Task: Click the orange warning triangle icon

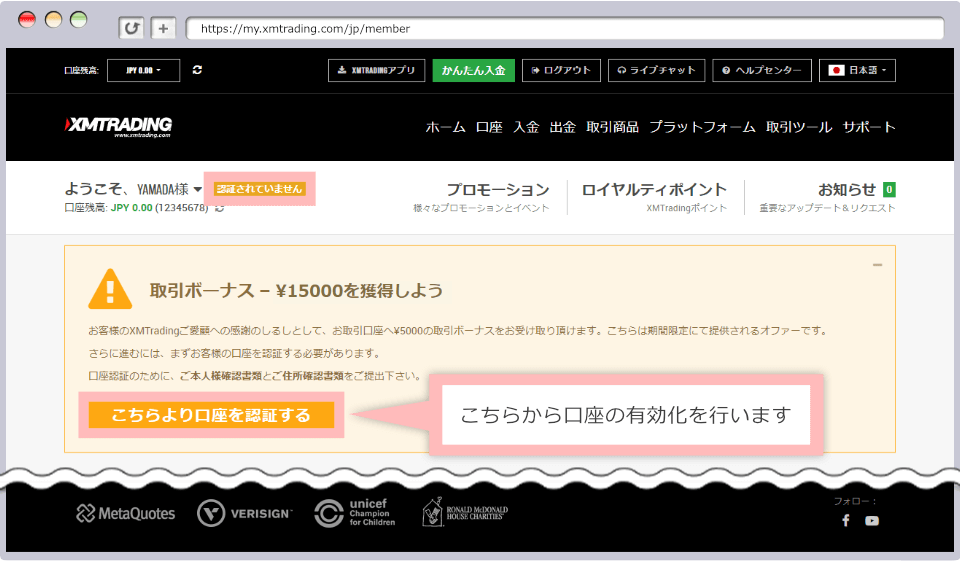Action: coord(110,289)
